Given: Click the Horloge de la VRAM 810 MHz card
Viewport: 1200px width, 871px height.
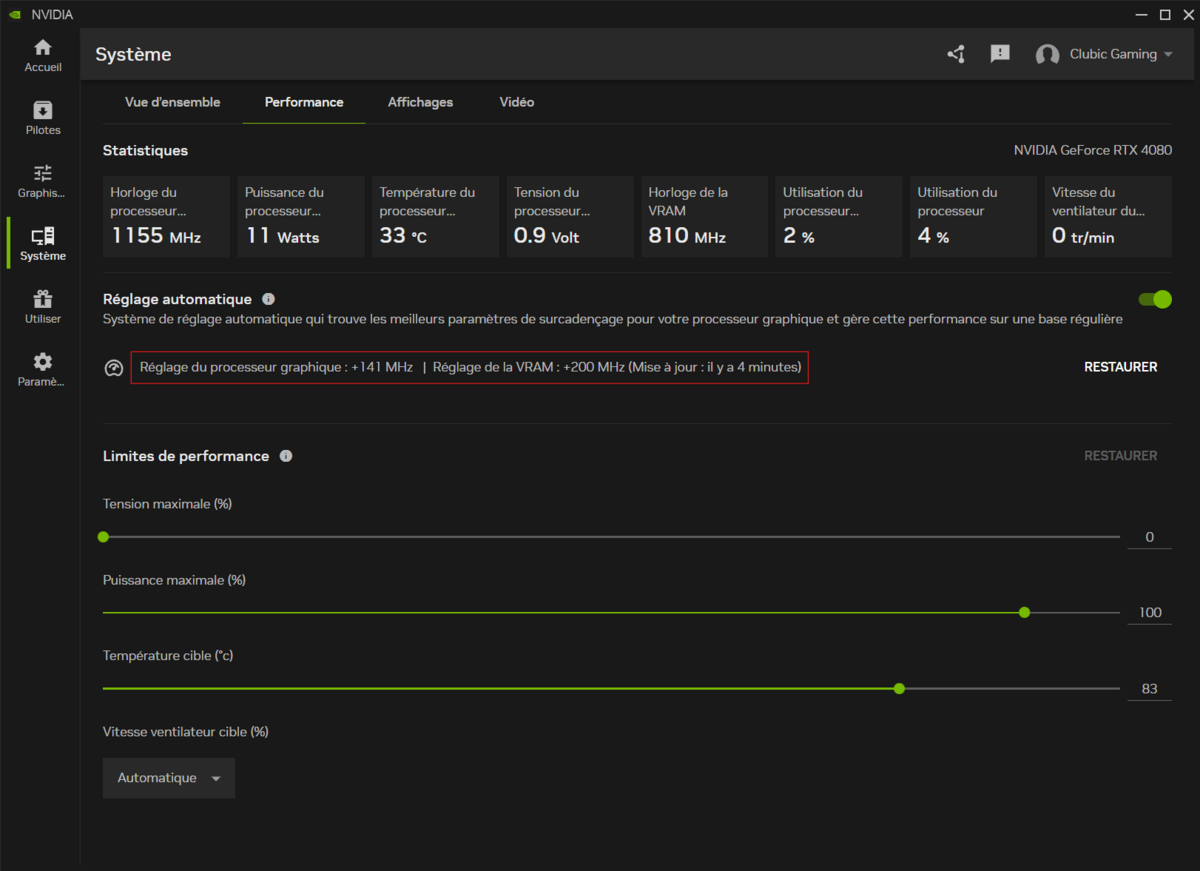Looking at the screenshot, I should click(704, 217).
